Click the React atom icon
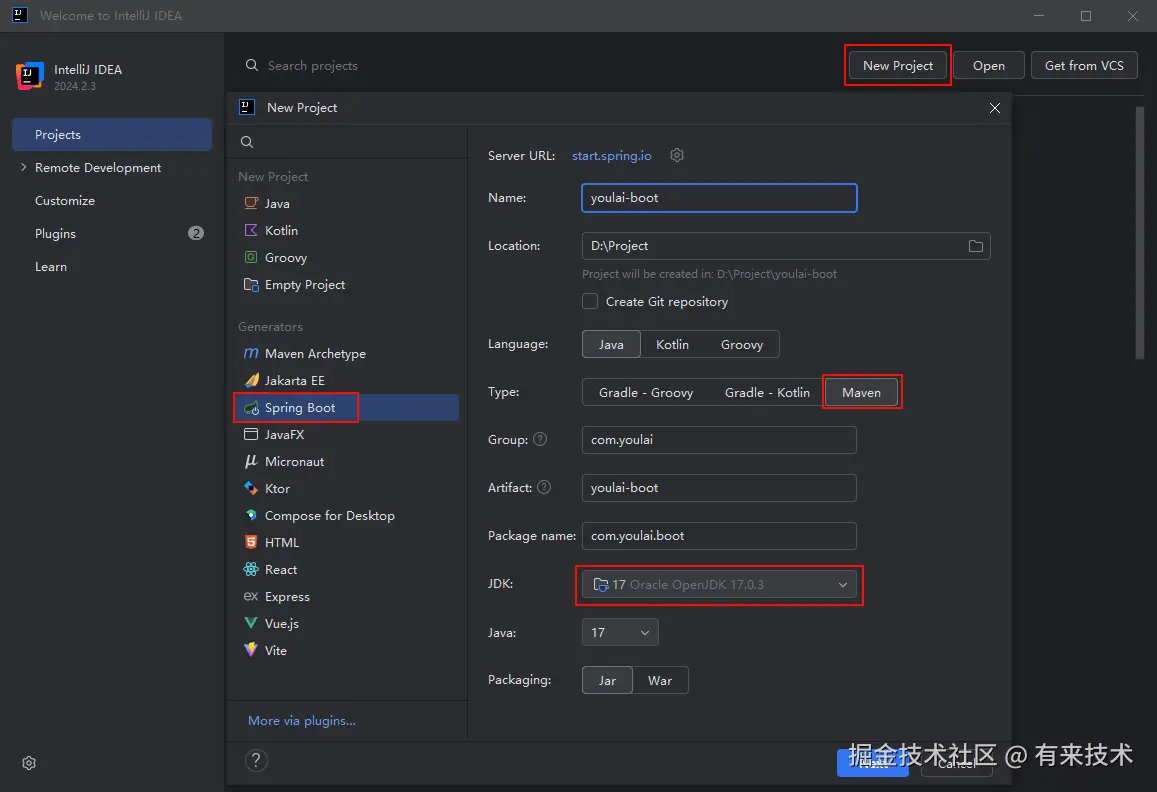The height and width of the screenshot is (792, 1157). pyautogui.click(x=251, y=569)
